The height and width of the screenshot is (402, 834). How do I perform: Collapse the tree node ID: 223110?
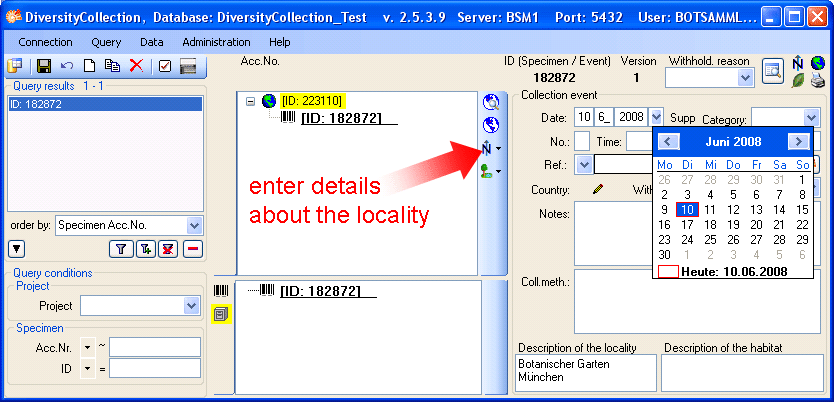[251, 101]
